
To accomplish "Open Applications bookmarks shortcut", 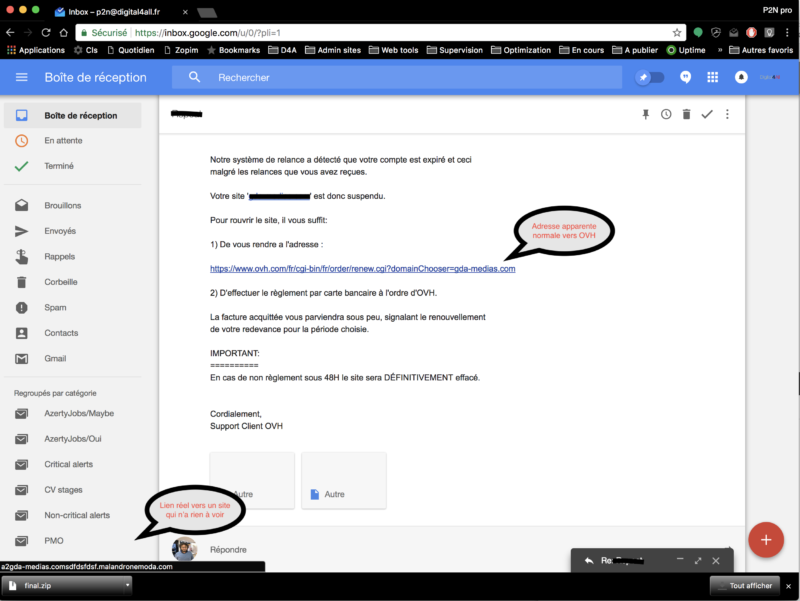I will [x=36, y=50].
